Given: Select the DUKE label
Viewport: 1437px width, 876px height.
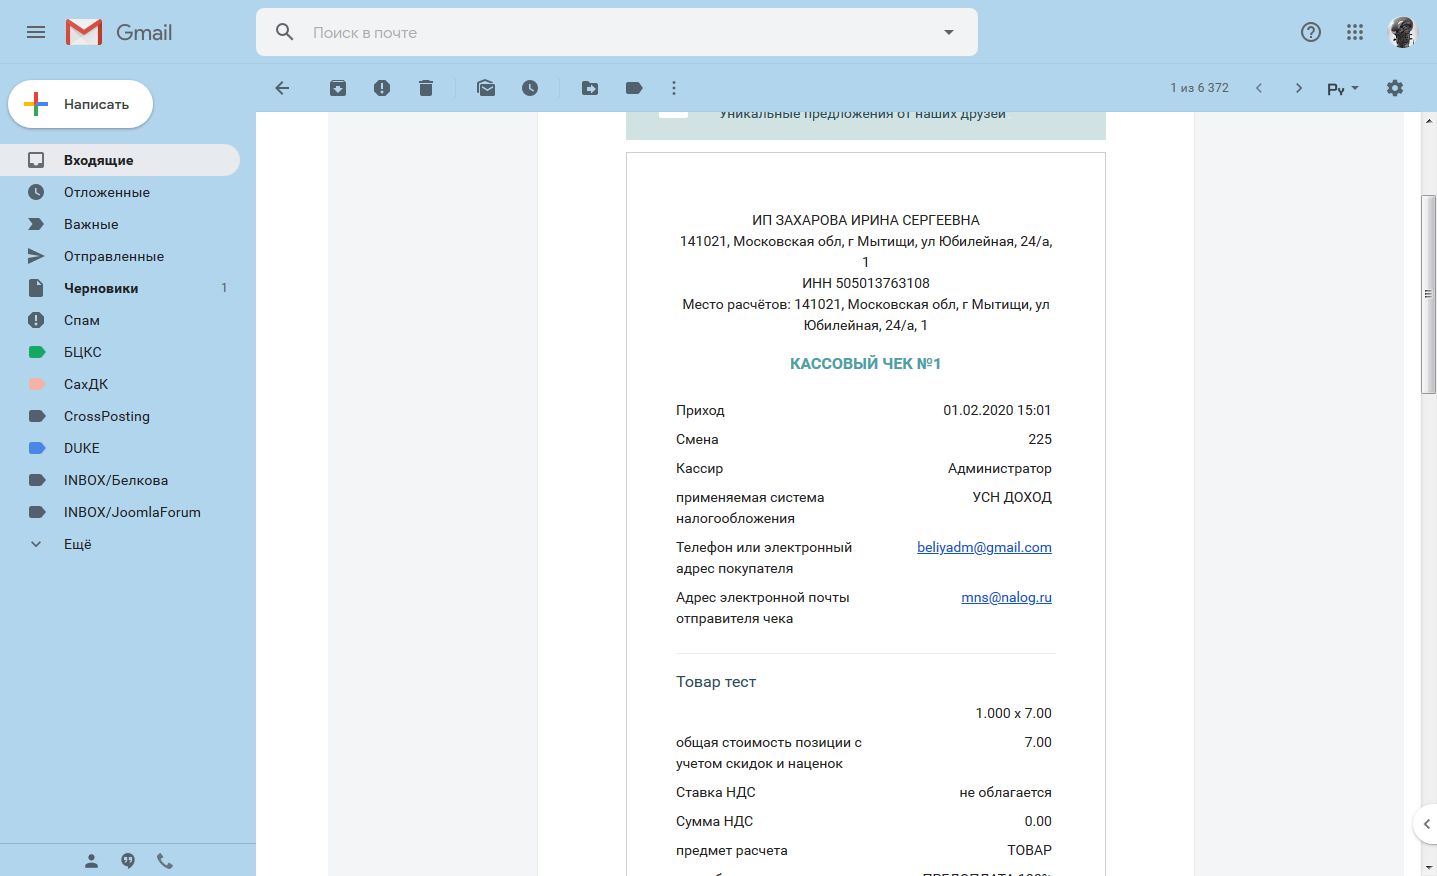Looking at the screenshot, I should [x=120, y=448].
